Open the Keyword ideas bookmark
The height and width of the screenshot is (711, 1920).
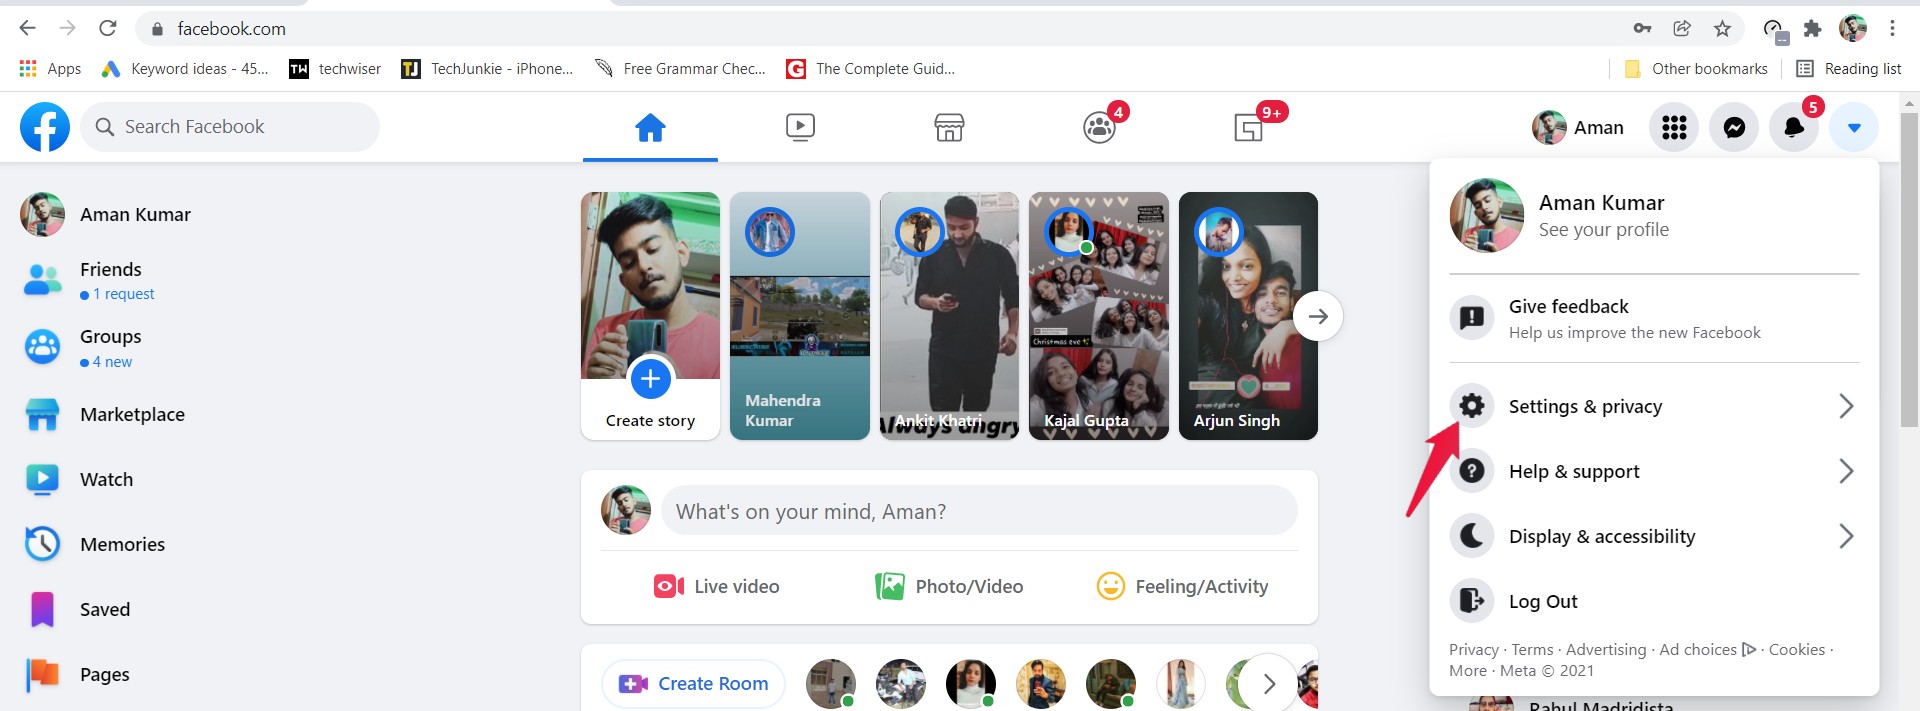pos(185,68)
